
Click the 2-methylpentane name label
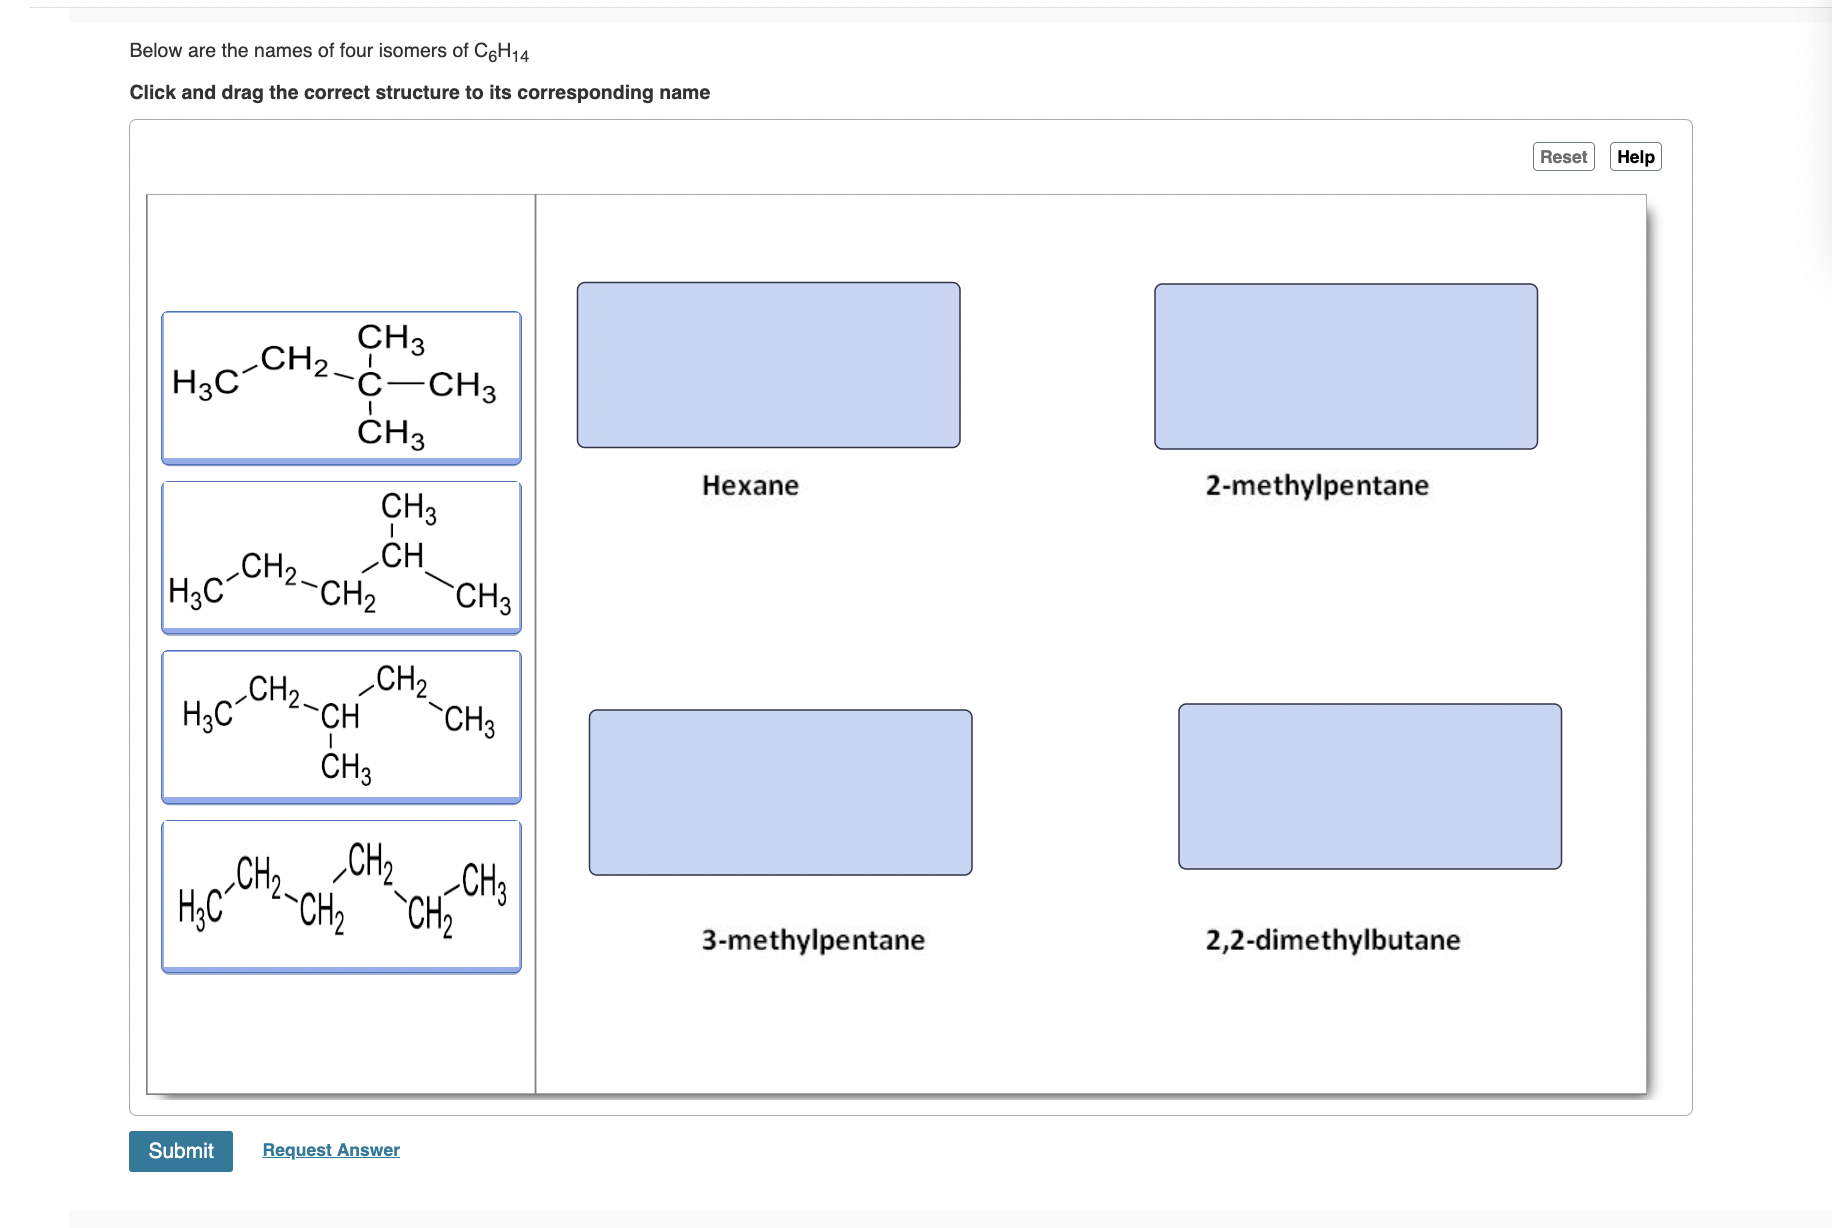click(x=1317, y=485)
